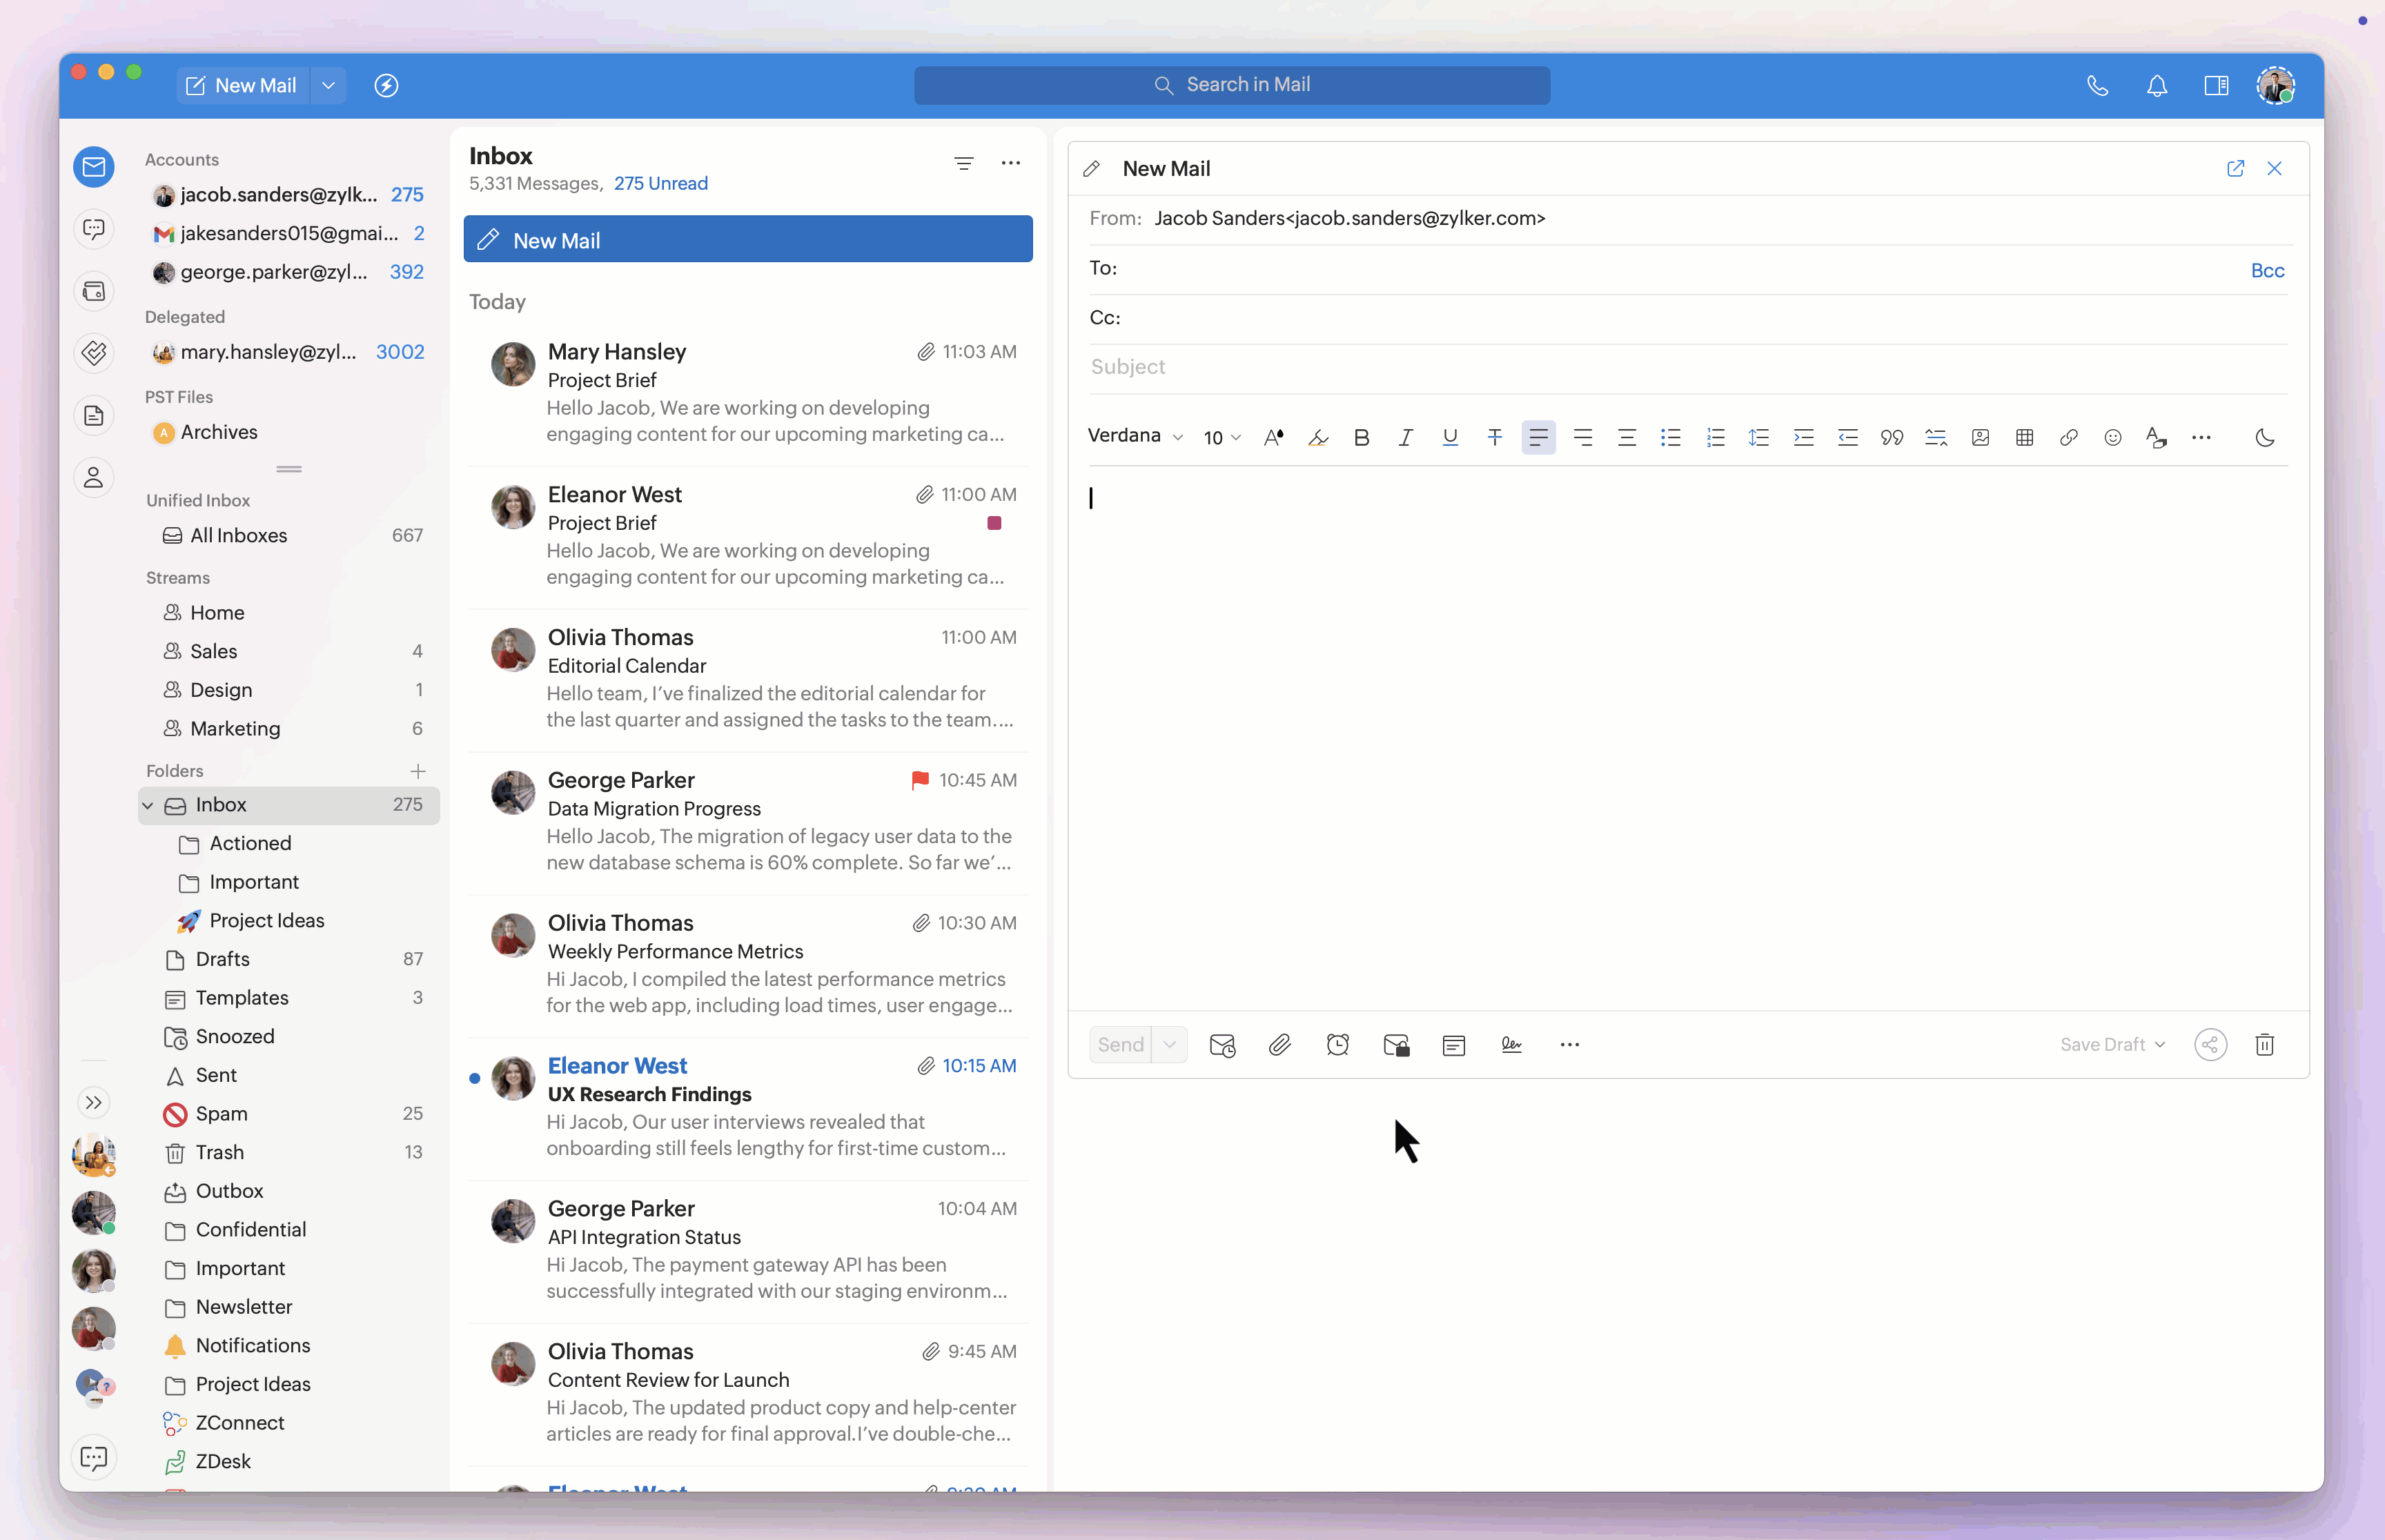The image size is (2385, 1540).
Task: Open the Verdana font family dropdown
Action: pyautogui.click(x=1135, y=436)
